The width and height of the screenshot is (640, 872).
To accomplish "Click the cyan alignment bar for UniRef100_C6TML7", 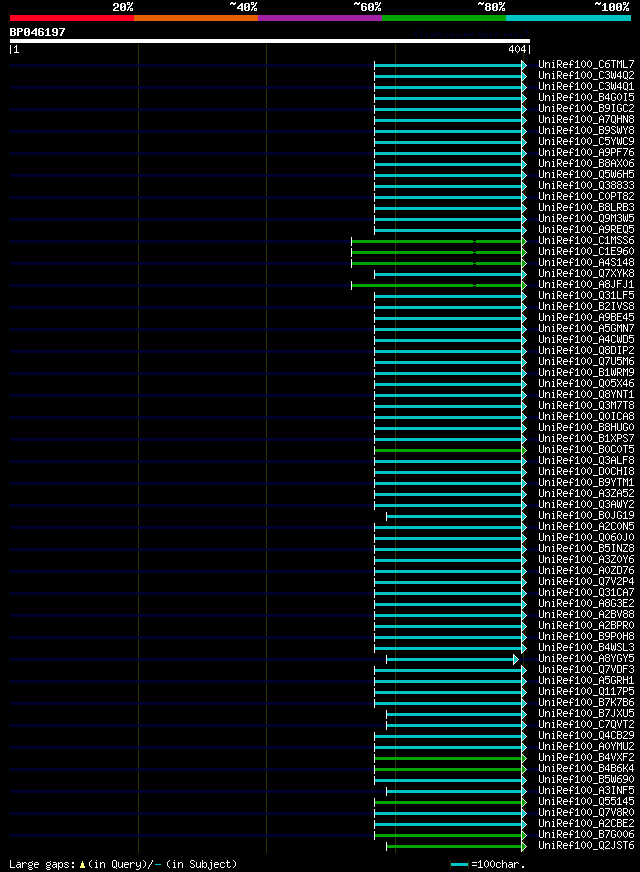I will click(x=448, y=66).
